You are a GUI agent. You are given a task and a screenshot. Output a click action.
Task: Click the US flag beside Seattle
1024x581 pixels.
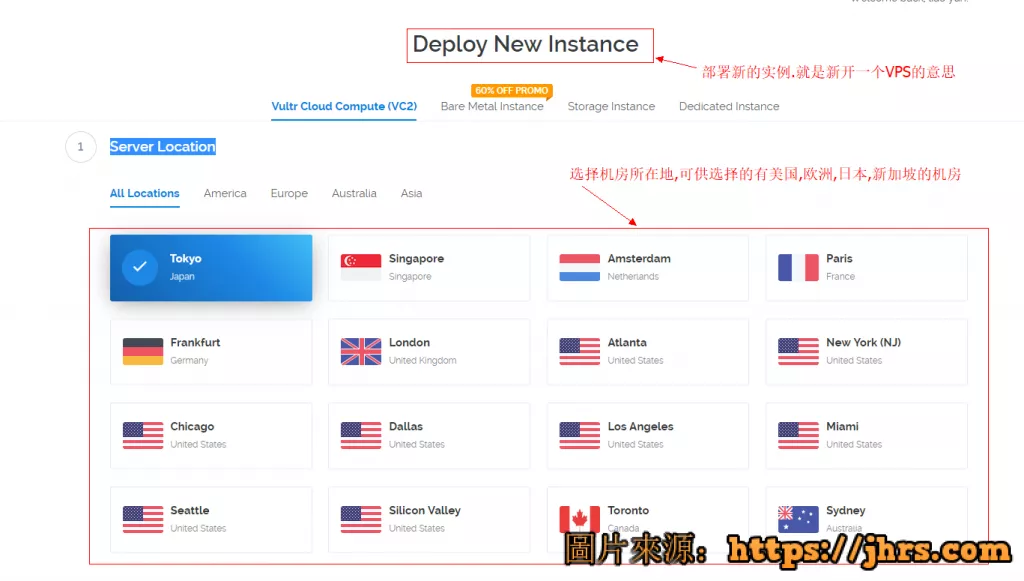[x=142, y=520]
